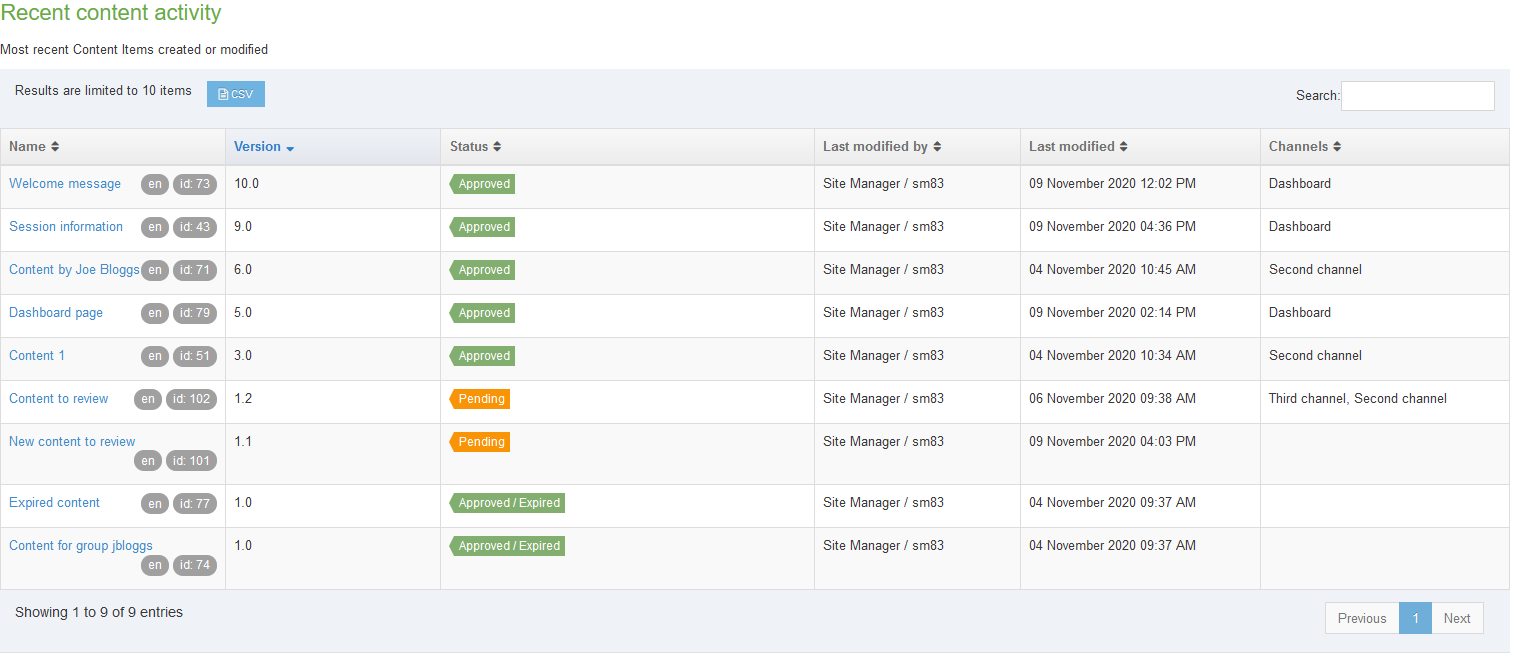Click the 'id: 73' badge on Welcome message row
This screenshot has height=658, width=1513.
coord(194,184)
